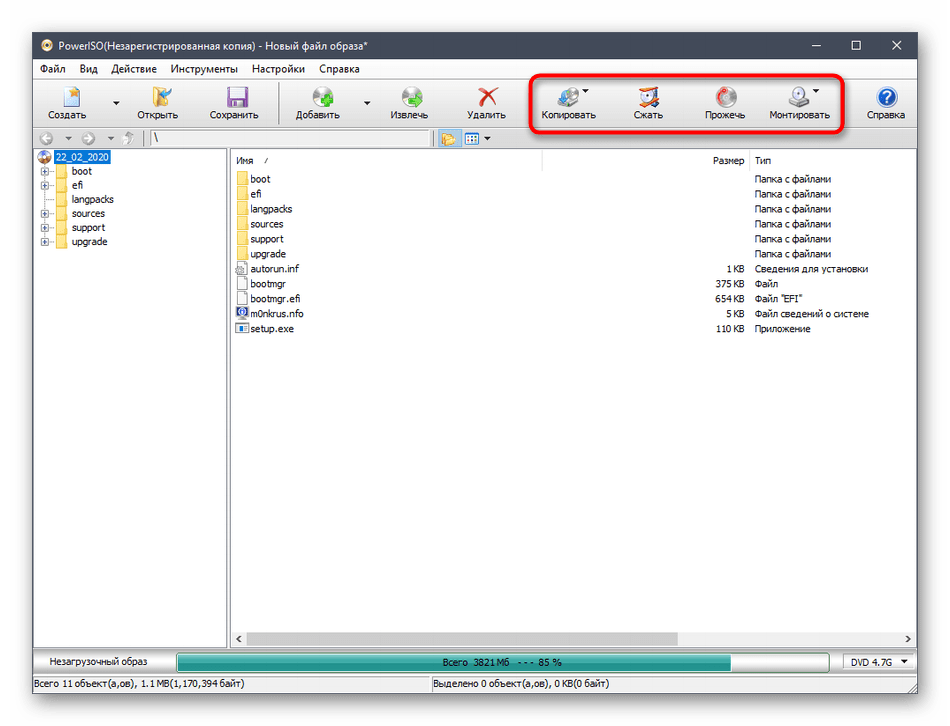
Task: Compress the image with the Сжать icon
Action: 648,99
